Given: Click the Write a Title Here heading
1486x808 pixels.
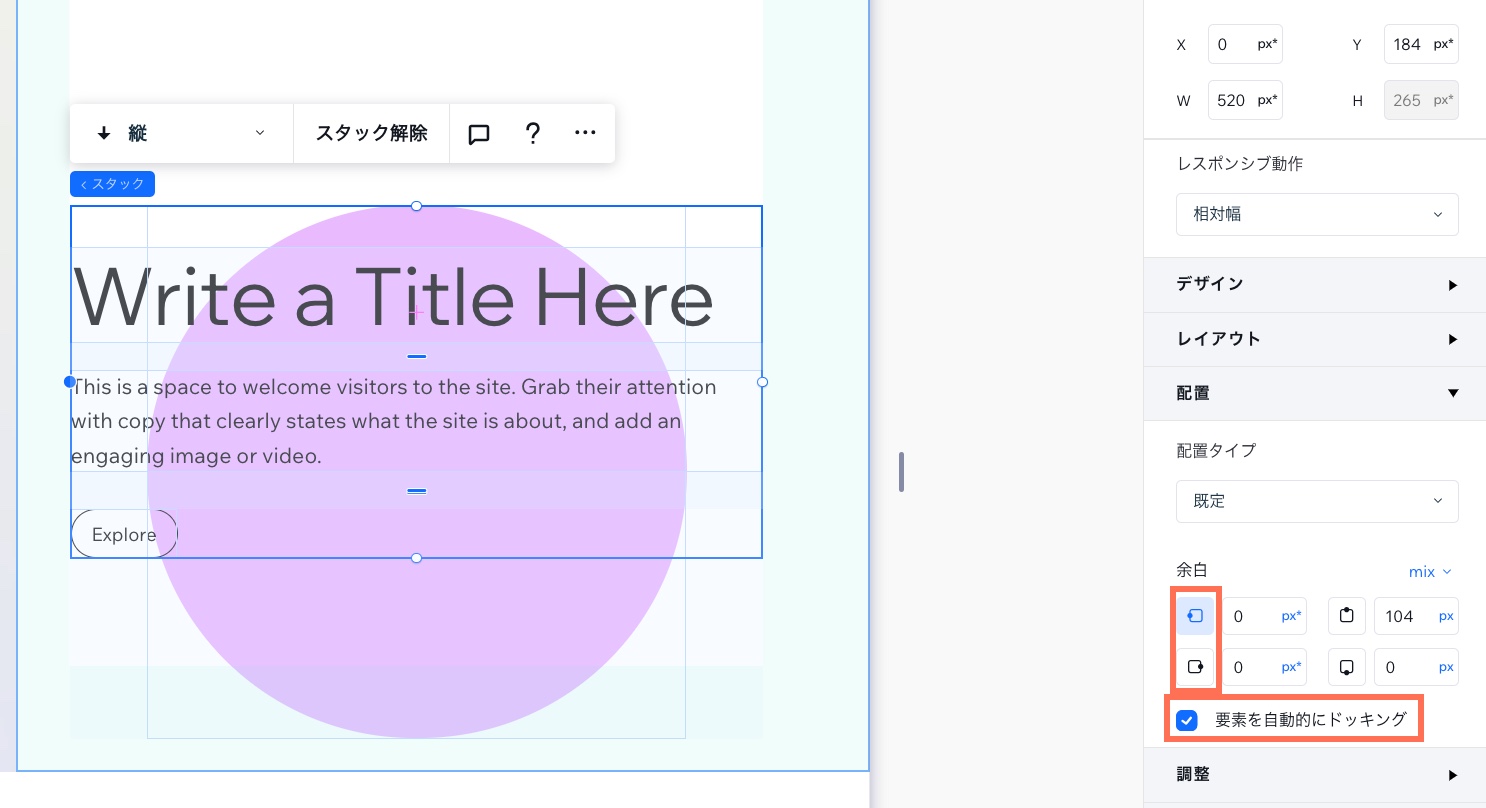Looking at the screenshot, I should coord(393,297).
